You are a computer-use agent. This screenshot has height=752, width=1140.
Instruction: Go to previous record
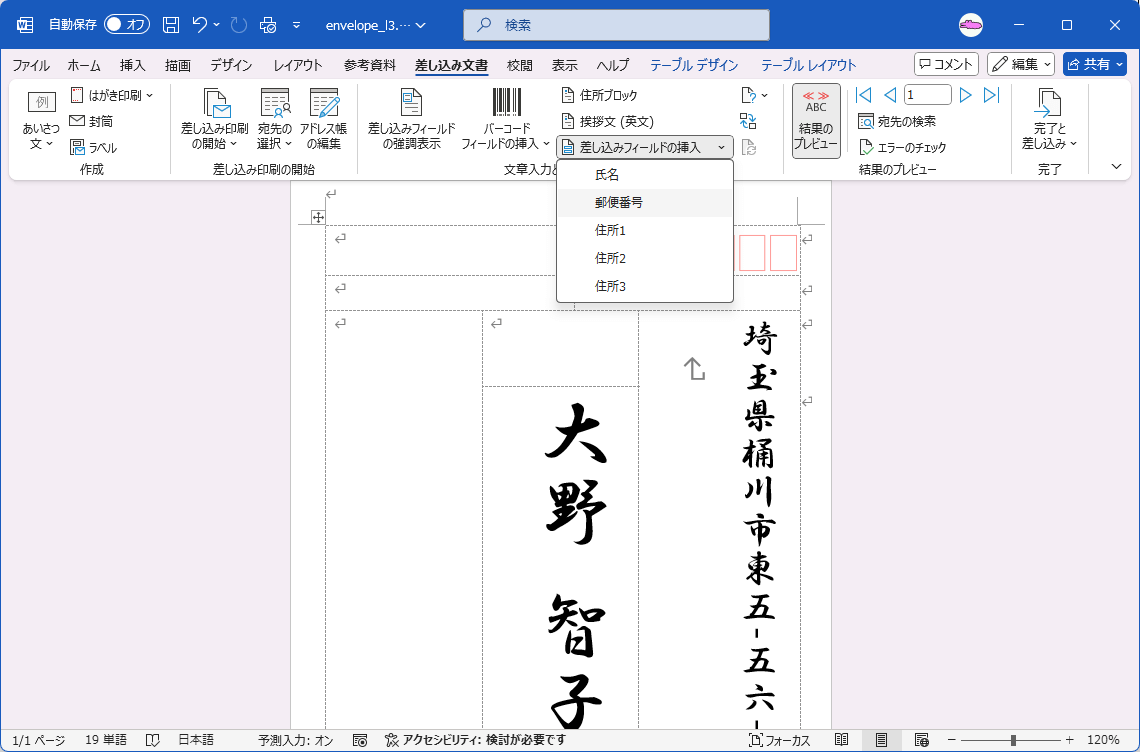click(x=890, y=95)
